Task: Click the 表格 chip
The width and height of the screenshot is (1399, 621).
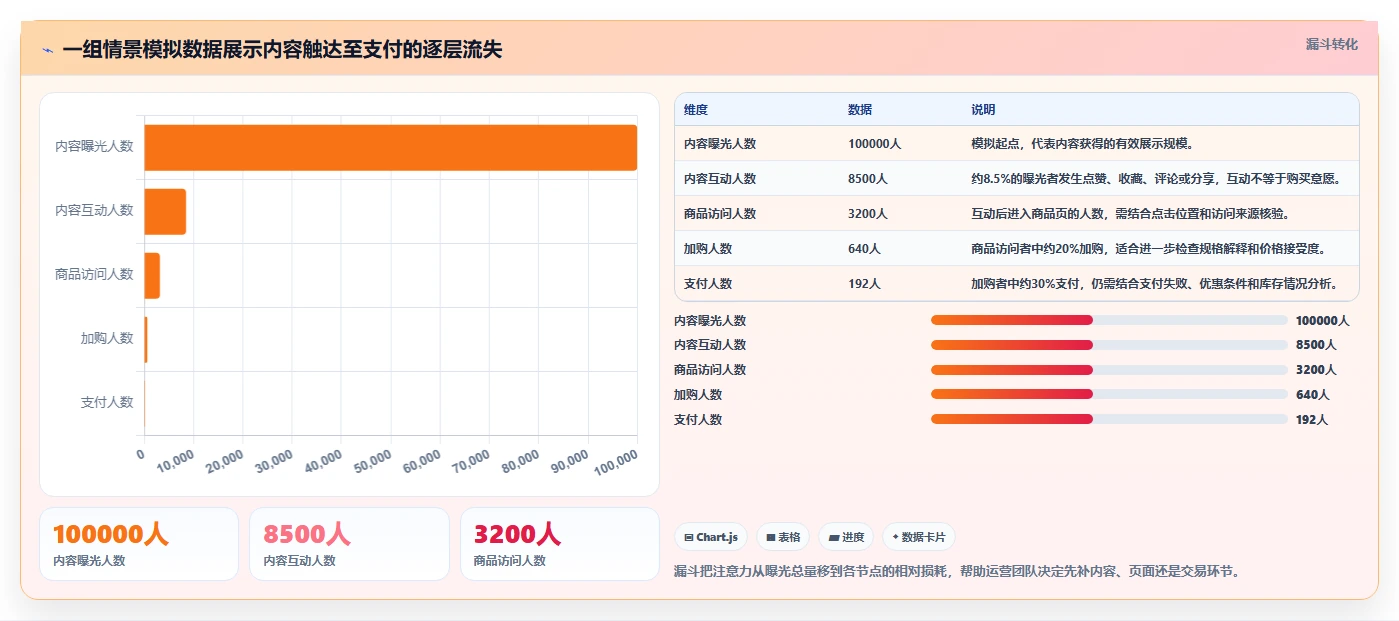Action: [783, 537]
